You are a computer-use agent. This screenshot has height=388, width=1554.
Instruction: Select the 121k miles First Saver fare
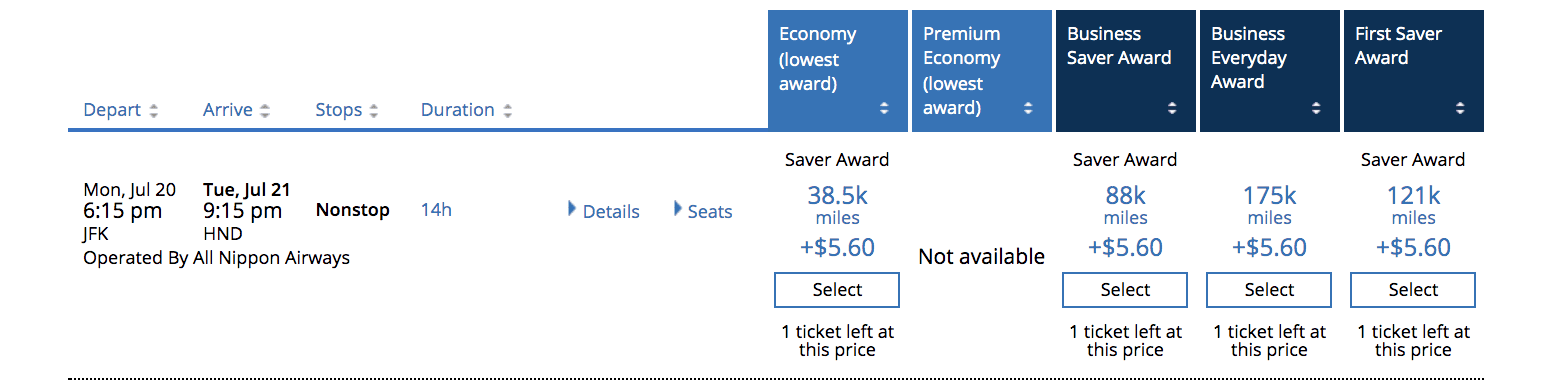[1413, 290]
